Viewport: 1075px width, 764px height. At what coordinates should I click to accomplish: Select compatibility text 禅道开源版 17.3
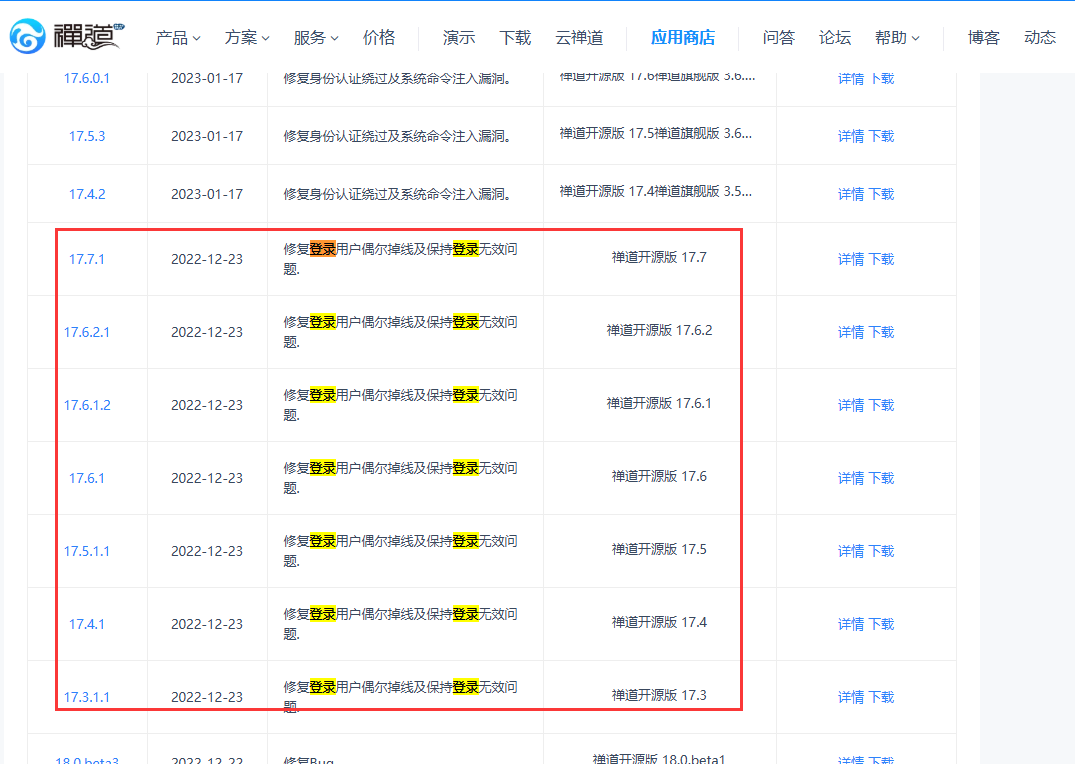[x=659, y=695]
